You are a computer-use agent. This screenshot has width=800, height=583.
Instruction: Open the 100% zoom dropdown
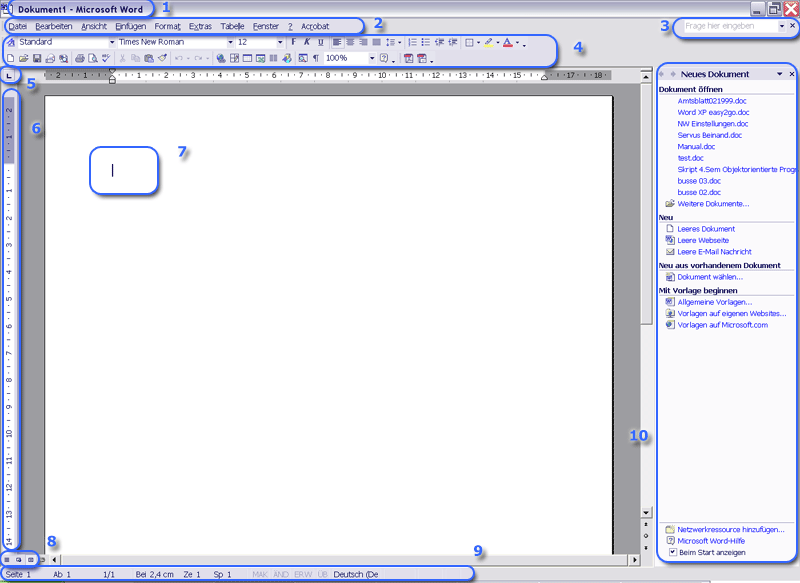(x=372, y=58)
